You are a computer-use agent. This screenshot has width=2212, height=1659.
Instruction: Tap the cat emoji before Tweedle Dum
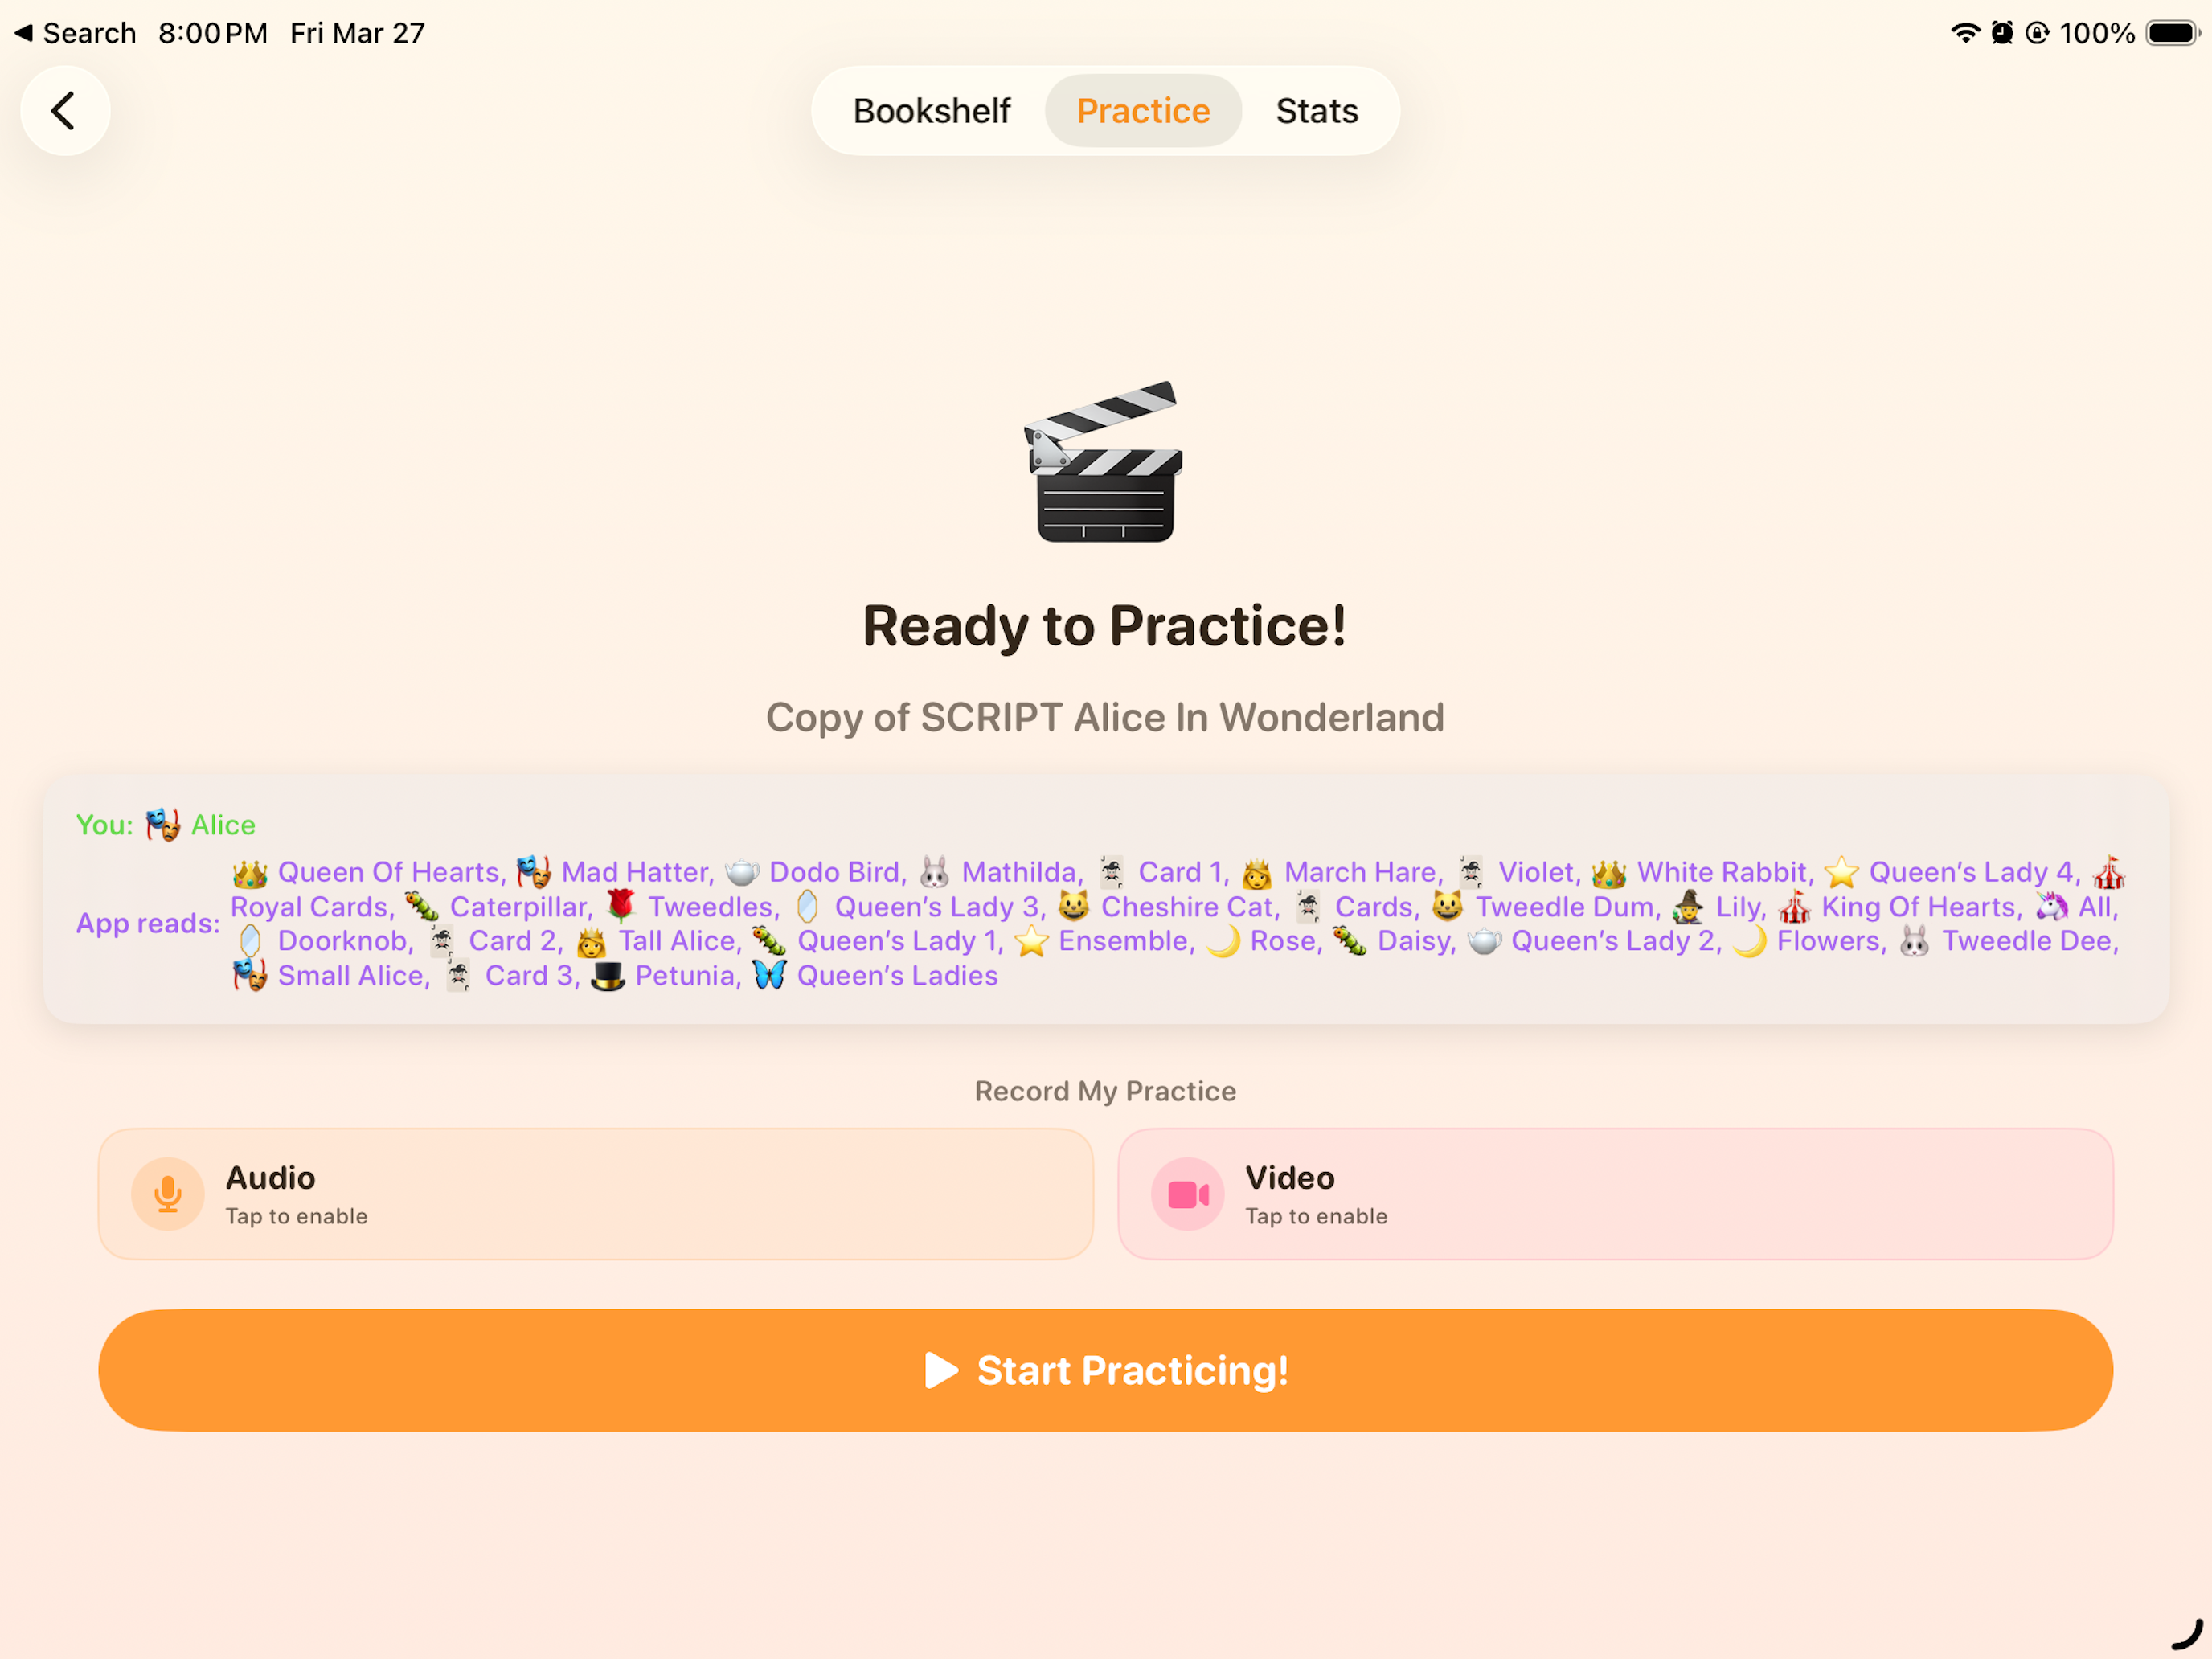coord(1447,907)
